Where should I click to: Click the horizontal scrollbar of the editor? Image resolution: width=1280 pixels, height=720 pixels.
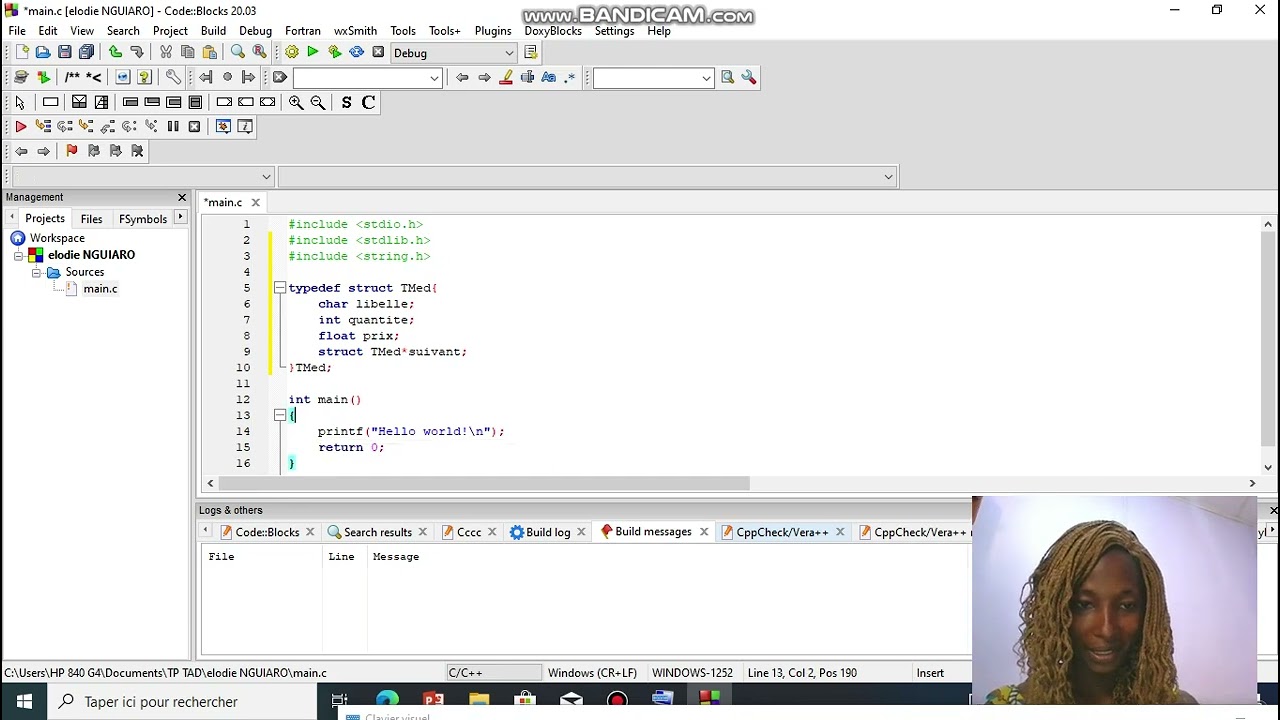click(480, 484)
